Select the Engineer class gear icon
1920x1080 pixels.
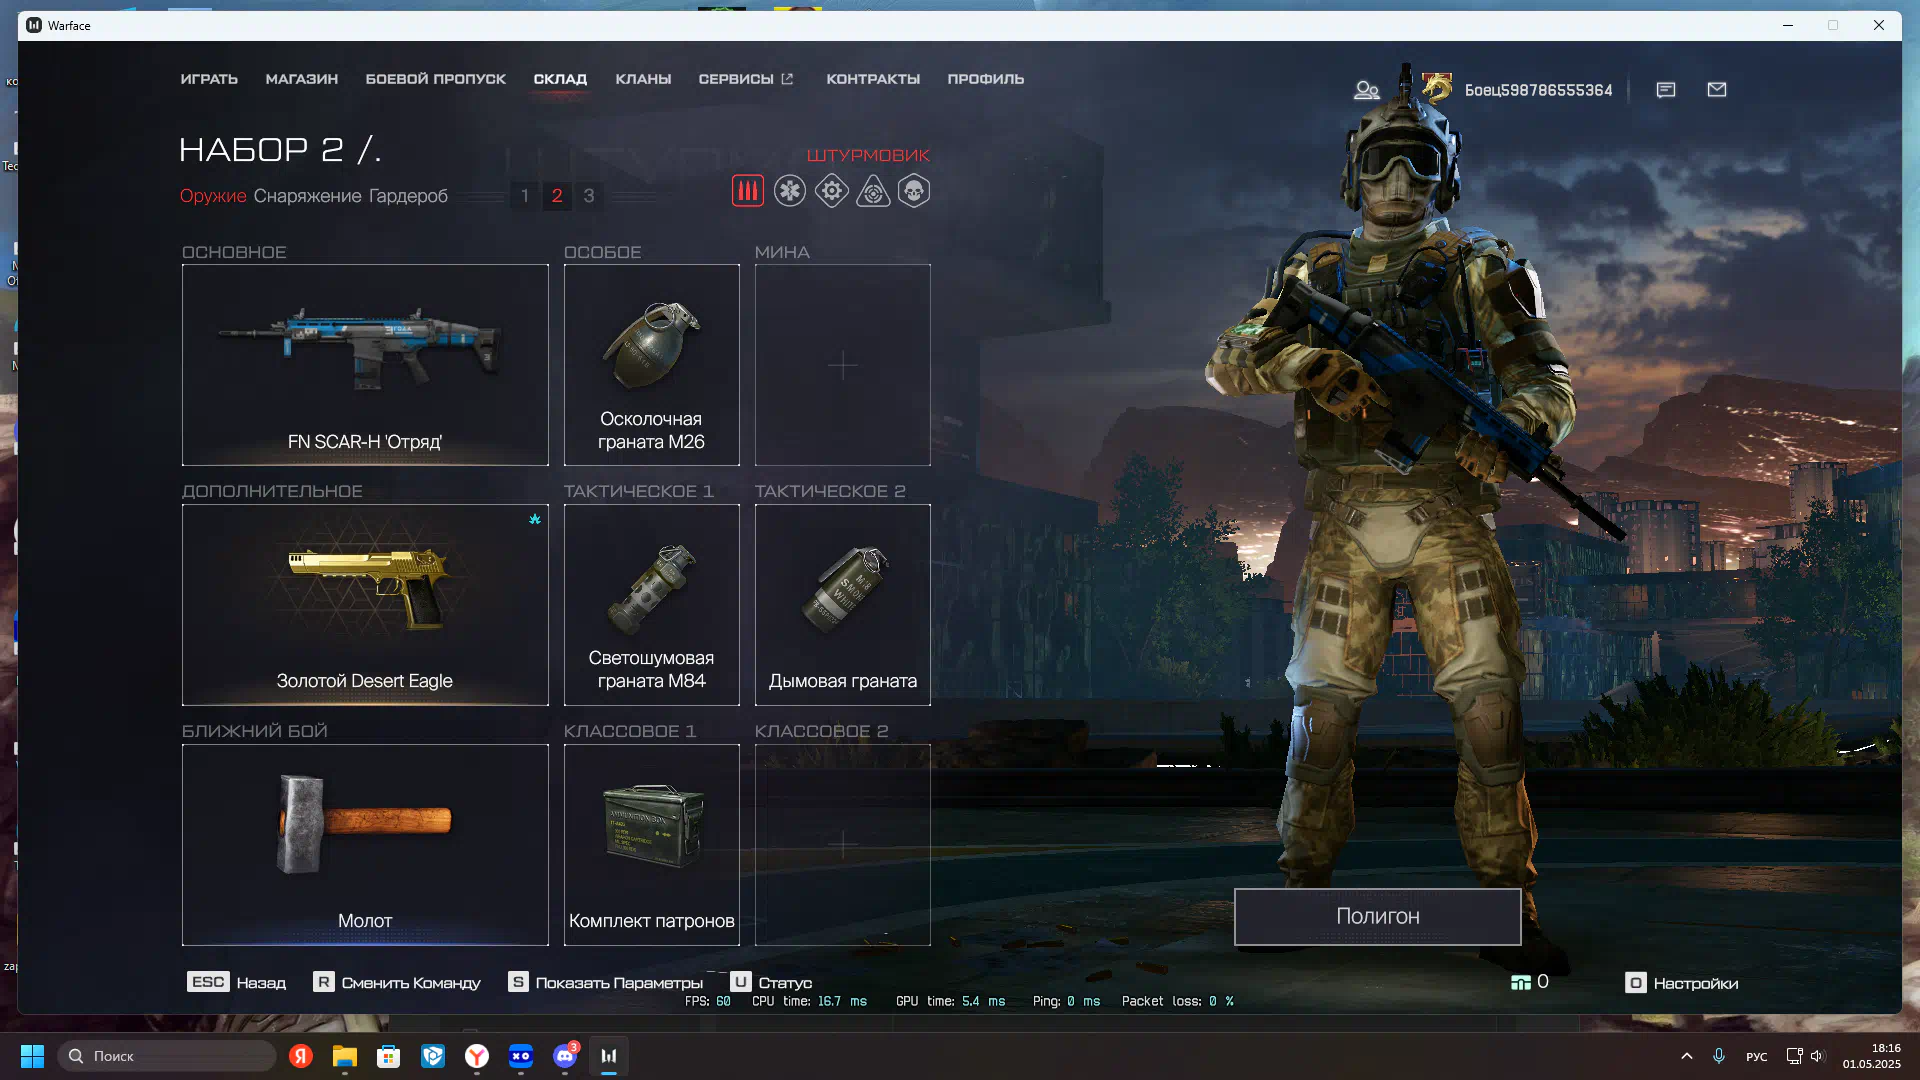click(832, 191)
